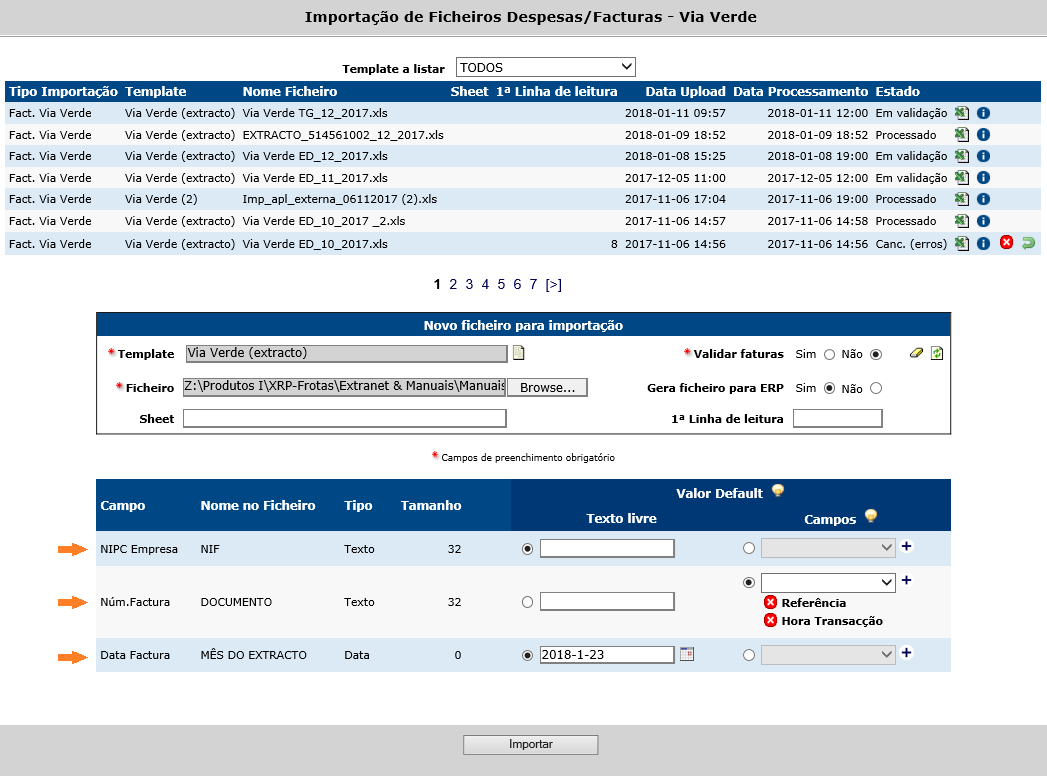Click the green reprocess arrow on the cancelled row
The image size is (1047, 776).
click(x=1028, y=243)
